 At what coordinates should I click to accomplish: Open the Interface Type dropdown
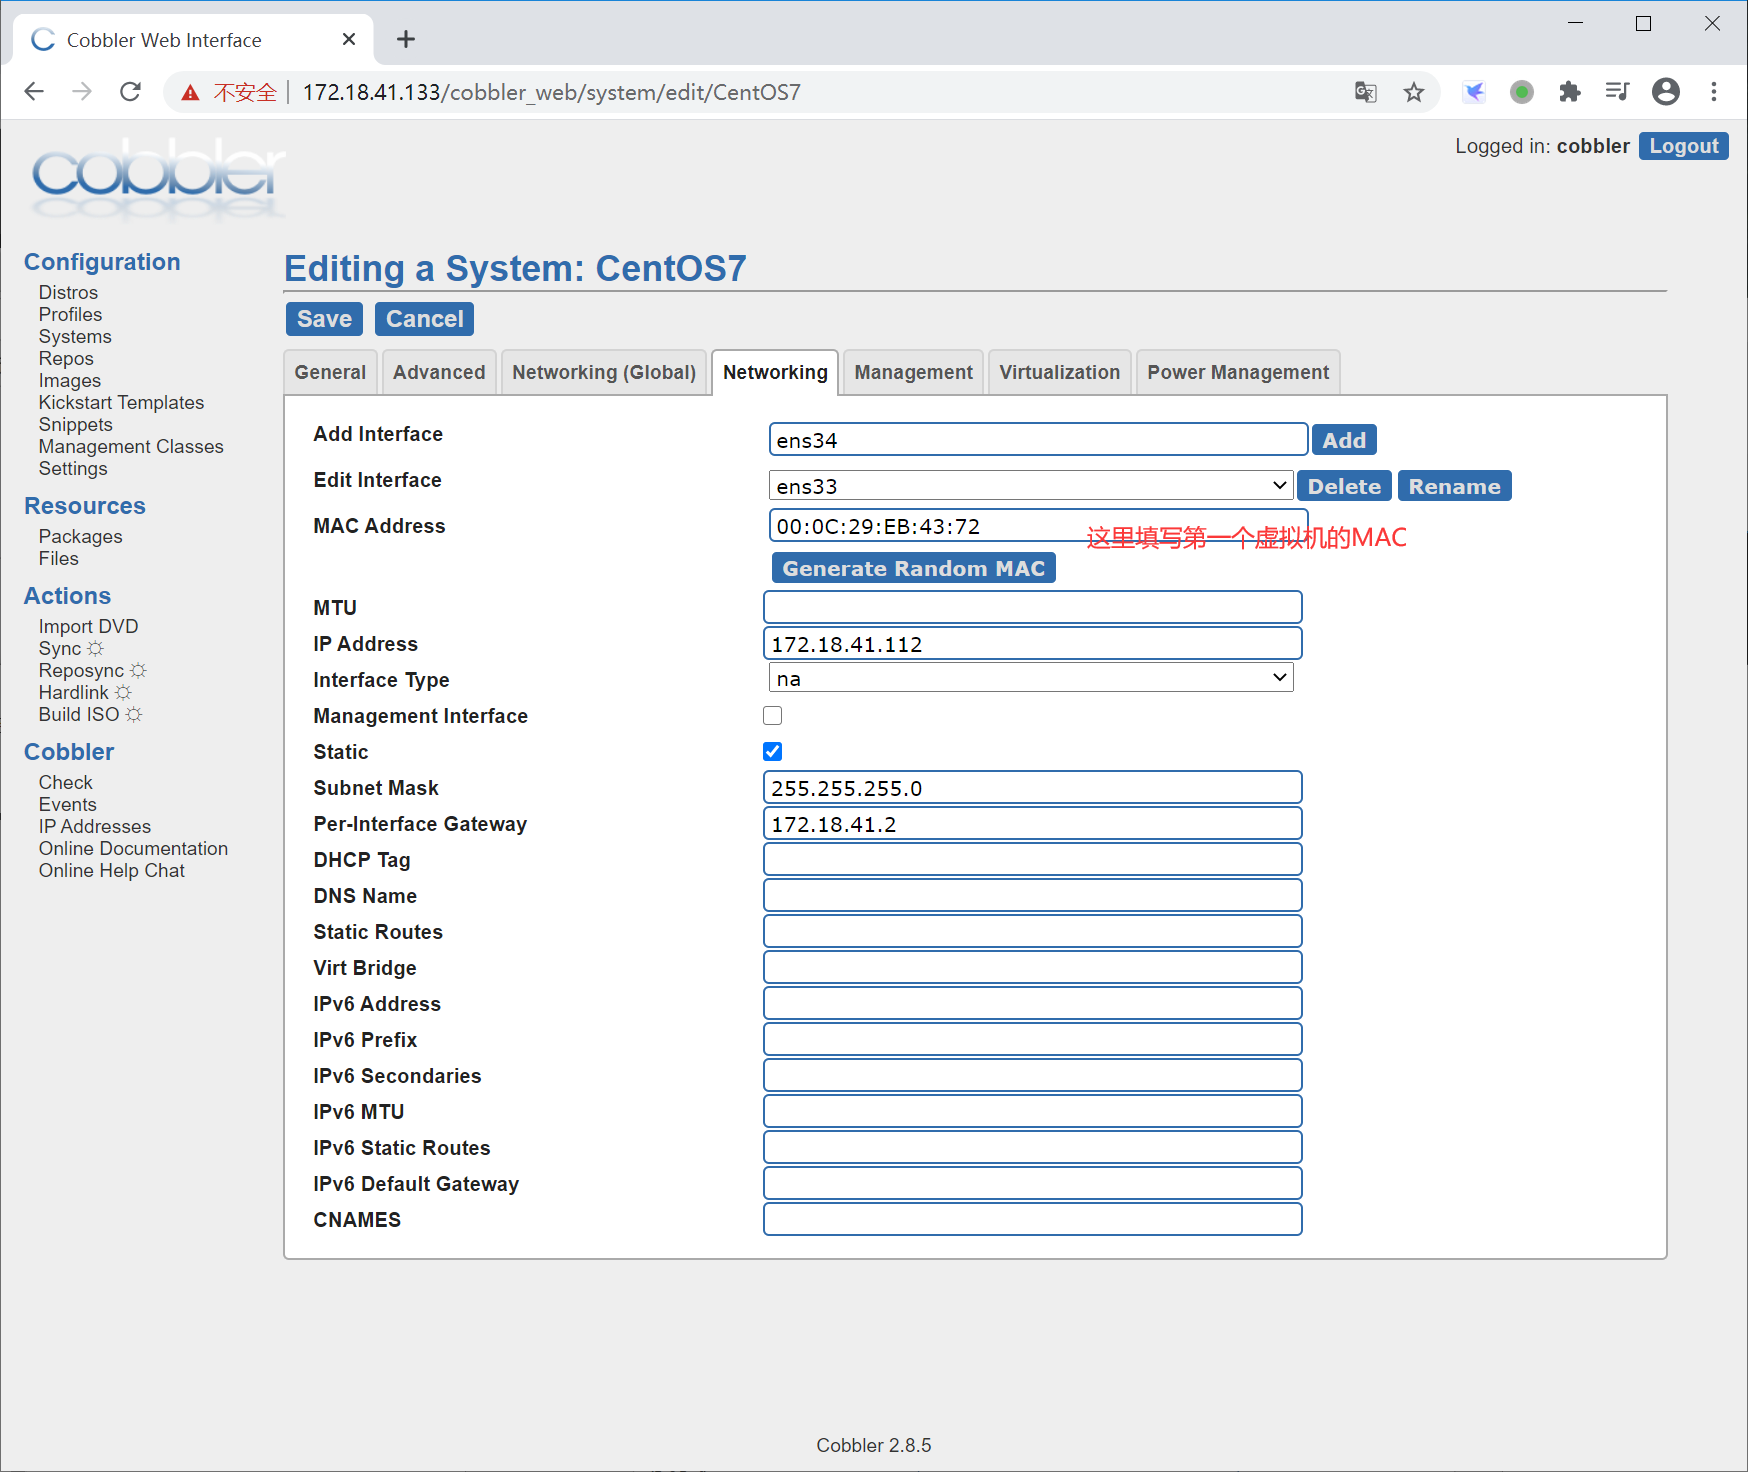(x=1030, y=678)
